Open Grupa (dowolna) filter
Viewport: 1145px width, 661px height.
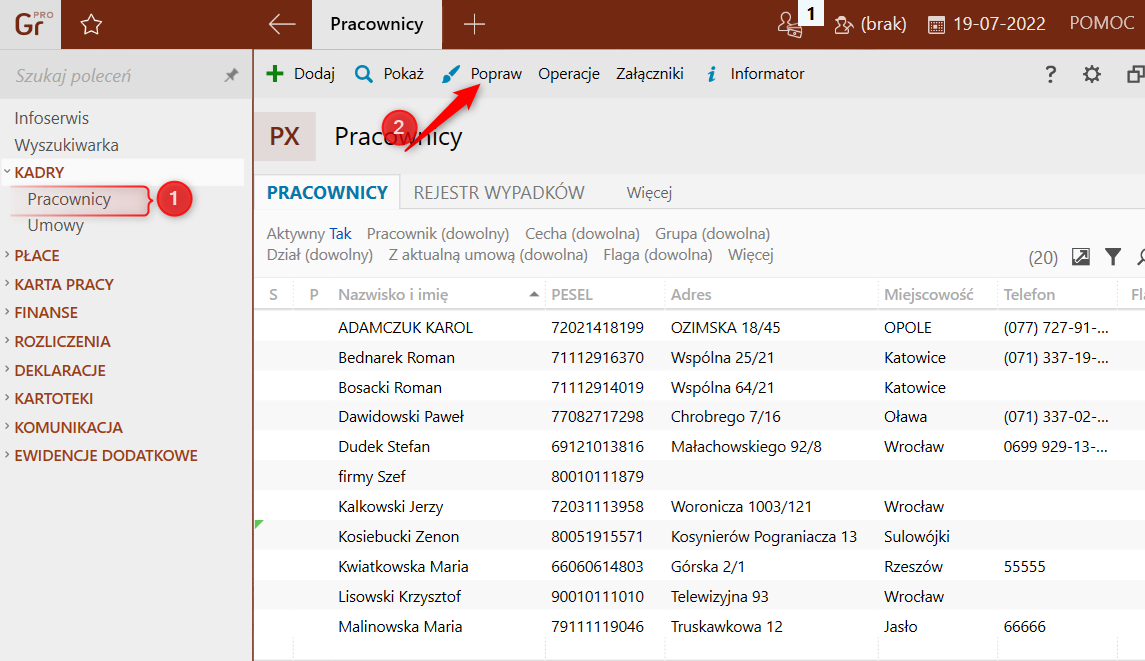tap(713, 234)
